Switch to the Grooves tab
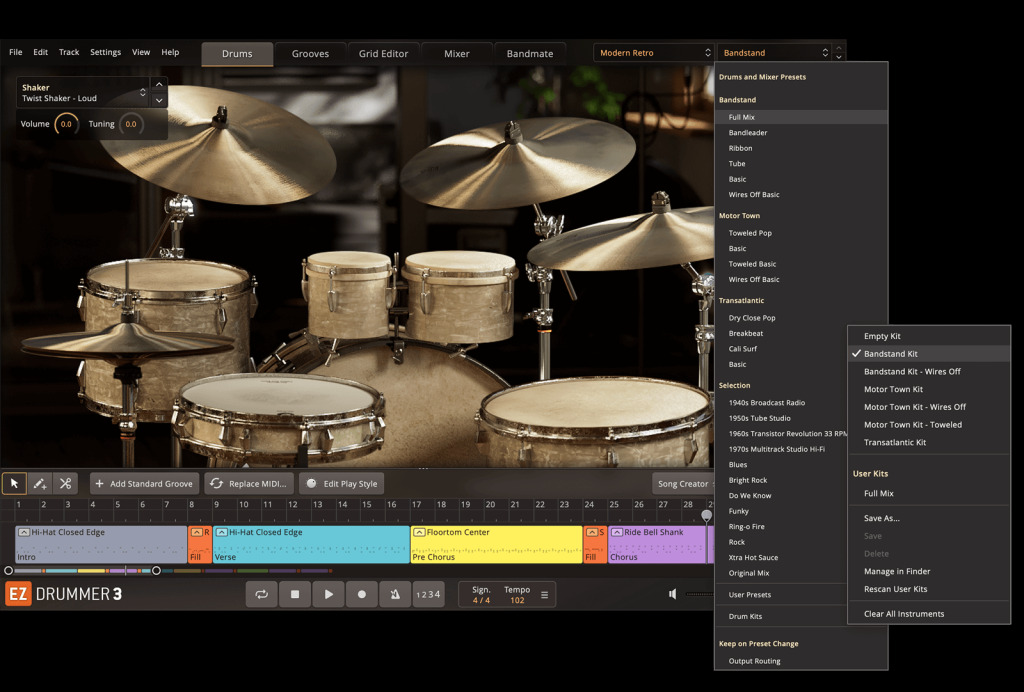Image resolution: width=1024 pixels, height=692 pixels. (310, 54)
